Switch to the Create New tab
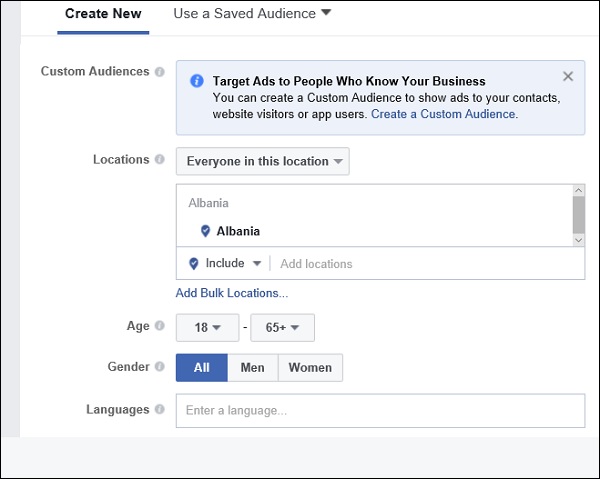This screenshot has height=479, width=600. click(103, 15)
